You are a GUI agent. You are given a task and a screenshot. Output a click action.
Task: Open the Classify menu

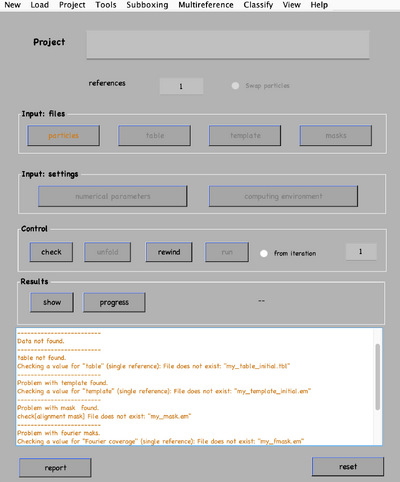click(x=258, y=5)
